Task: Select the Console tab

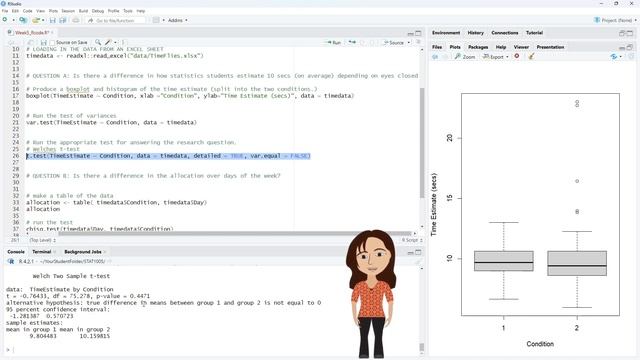Action: pyautogui.click(x=16, y=252)
